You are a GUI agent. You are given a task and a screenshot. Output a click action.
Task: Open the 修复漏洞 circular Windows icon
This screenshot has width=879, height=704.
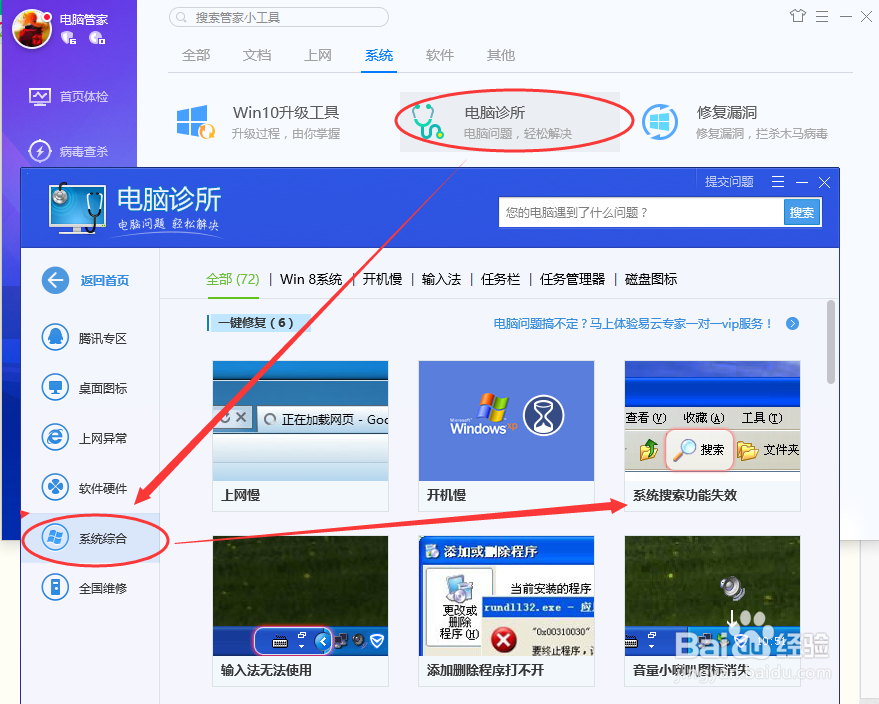pyautogui.click(x=660, y=122)
